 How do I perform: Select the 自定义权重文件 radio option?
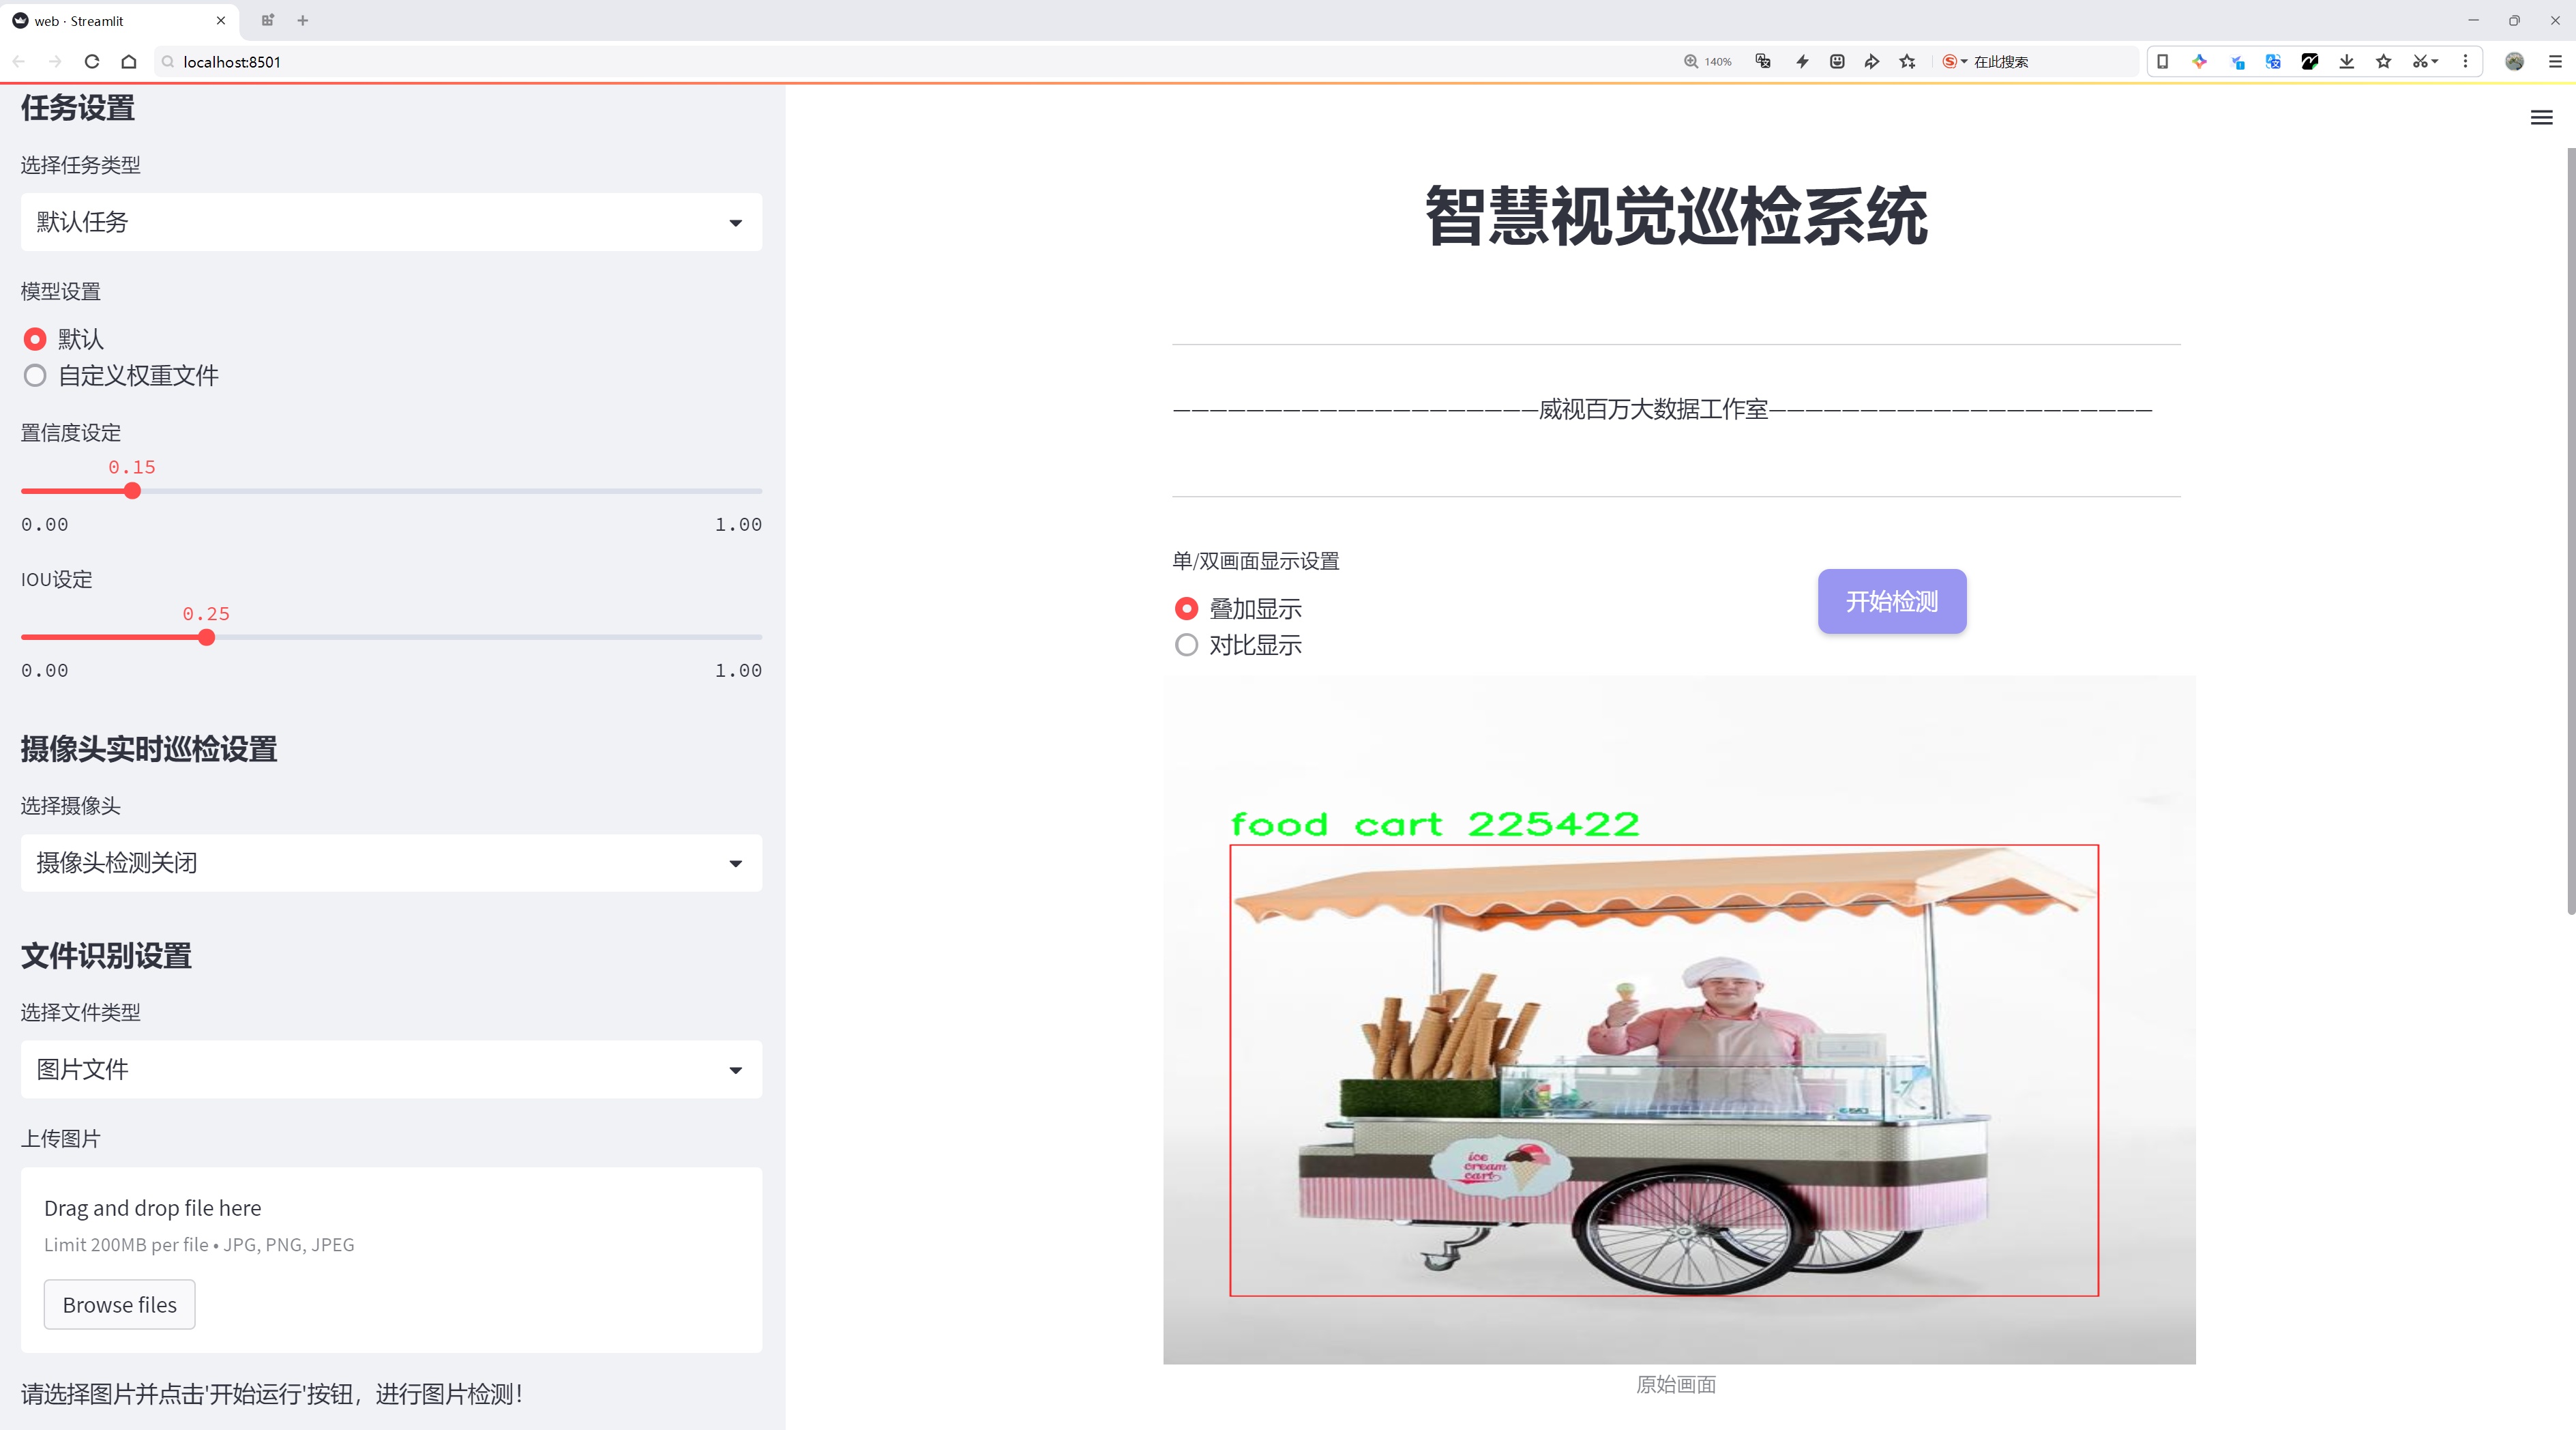point(35,376)
